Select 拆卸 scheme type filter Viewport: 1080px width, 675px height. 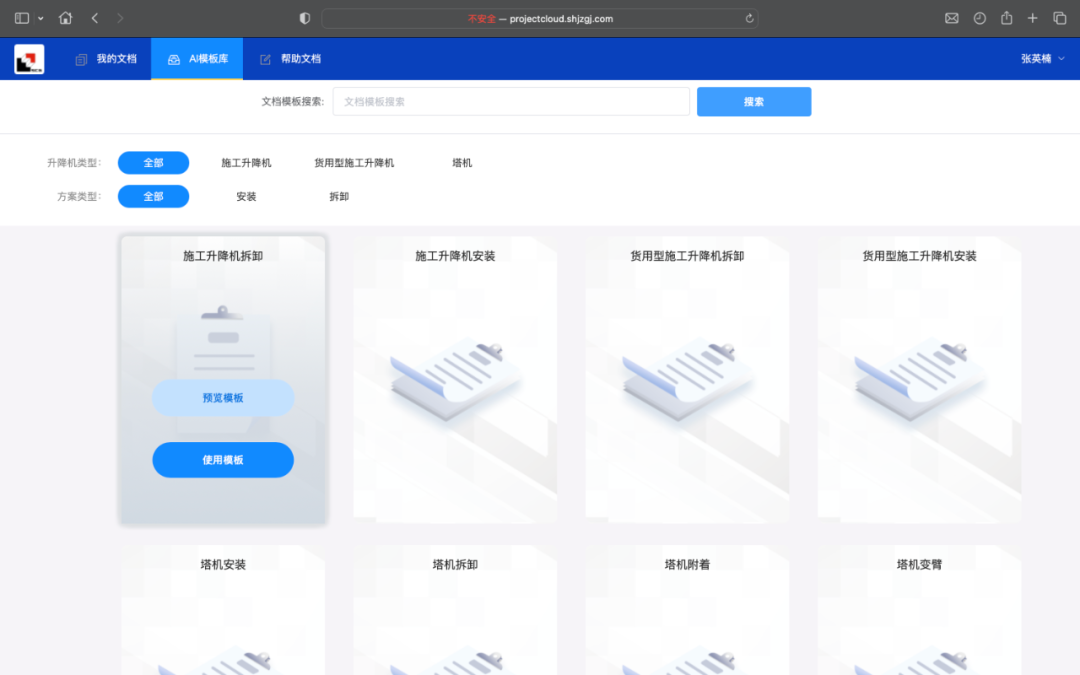tap(339, 196)
